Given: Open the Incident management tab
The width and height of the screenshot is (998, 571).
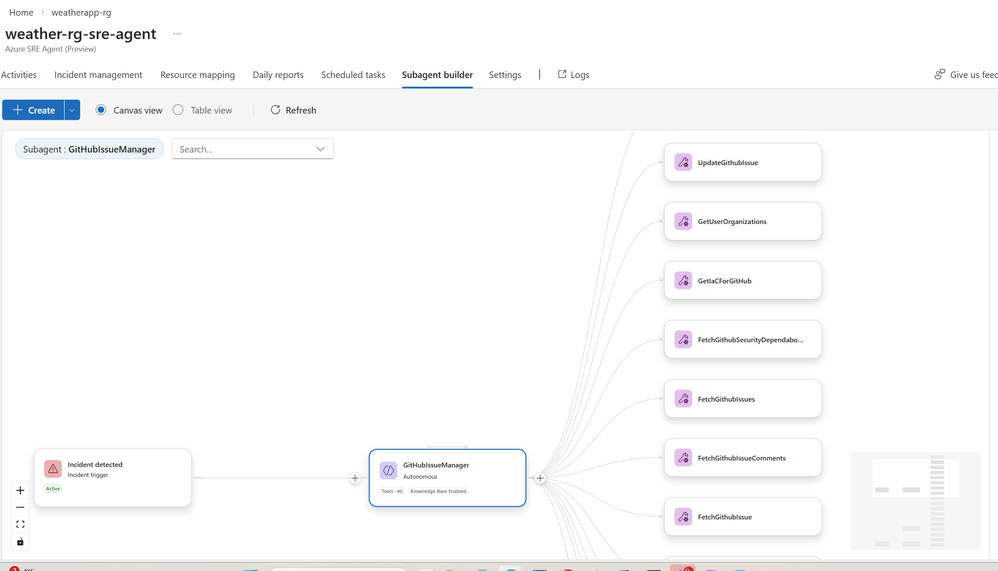Looking at the screenshot, I should (x=98, y=74).
